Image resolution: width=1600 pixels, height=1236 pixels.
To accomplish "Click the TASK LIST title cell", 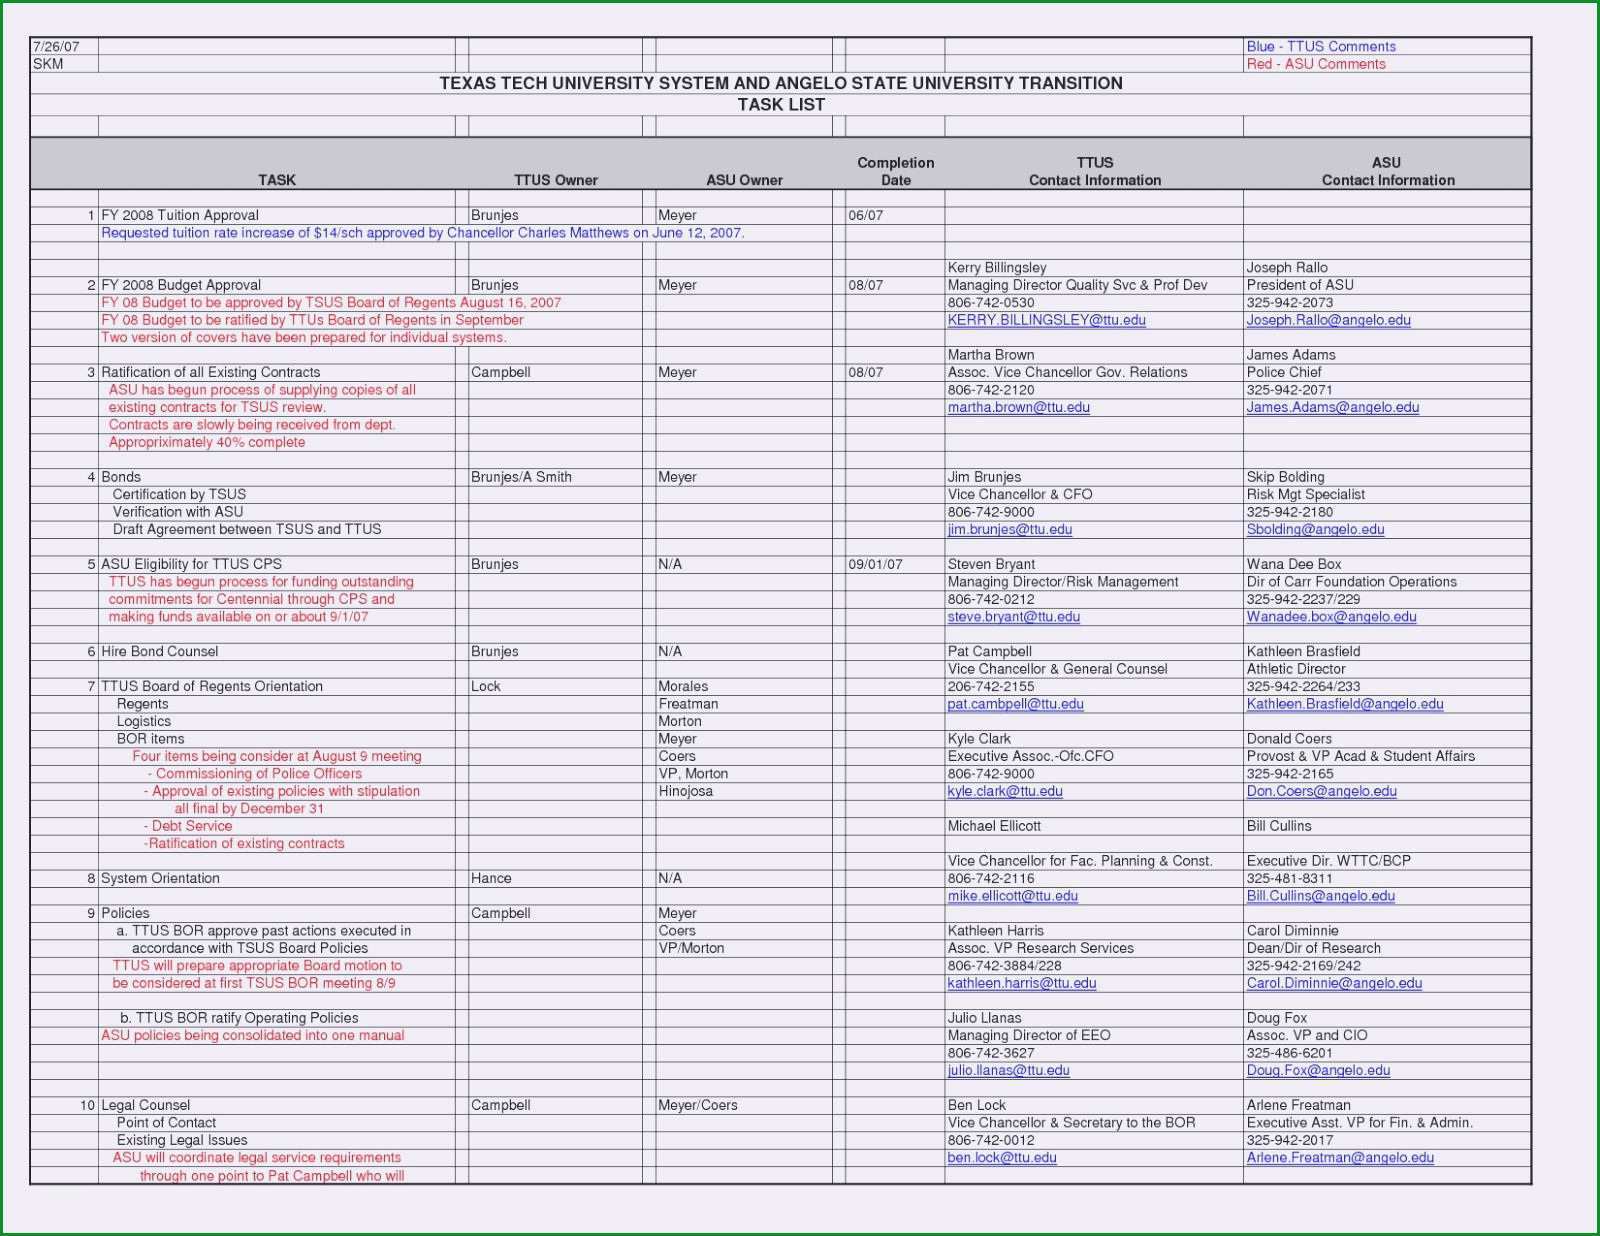I will (x=781, y=104).
